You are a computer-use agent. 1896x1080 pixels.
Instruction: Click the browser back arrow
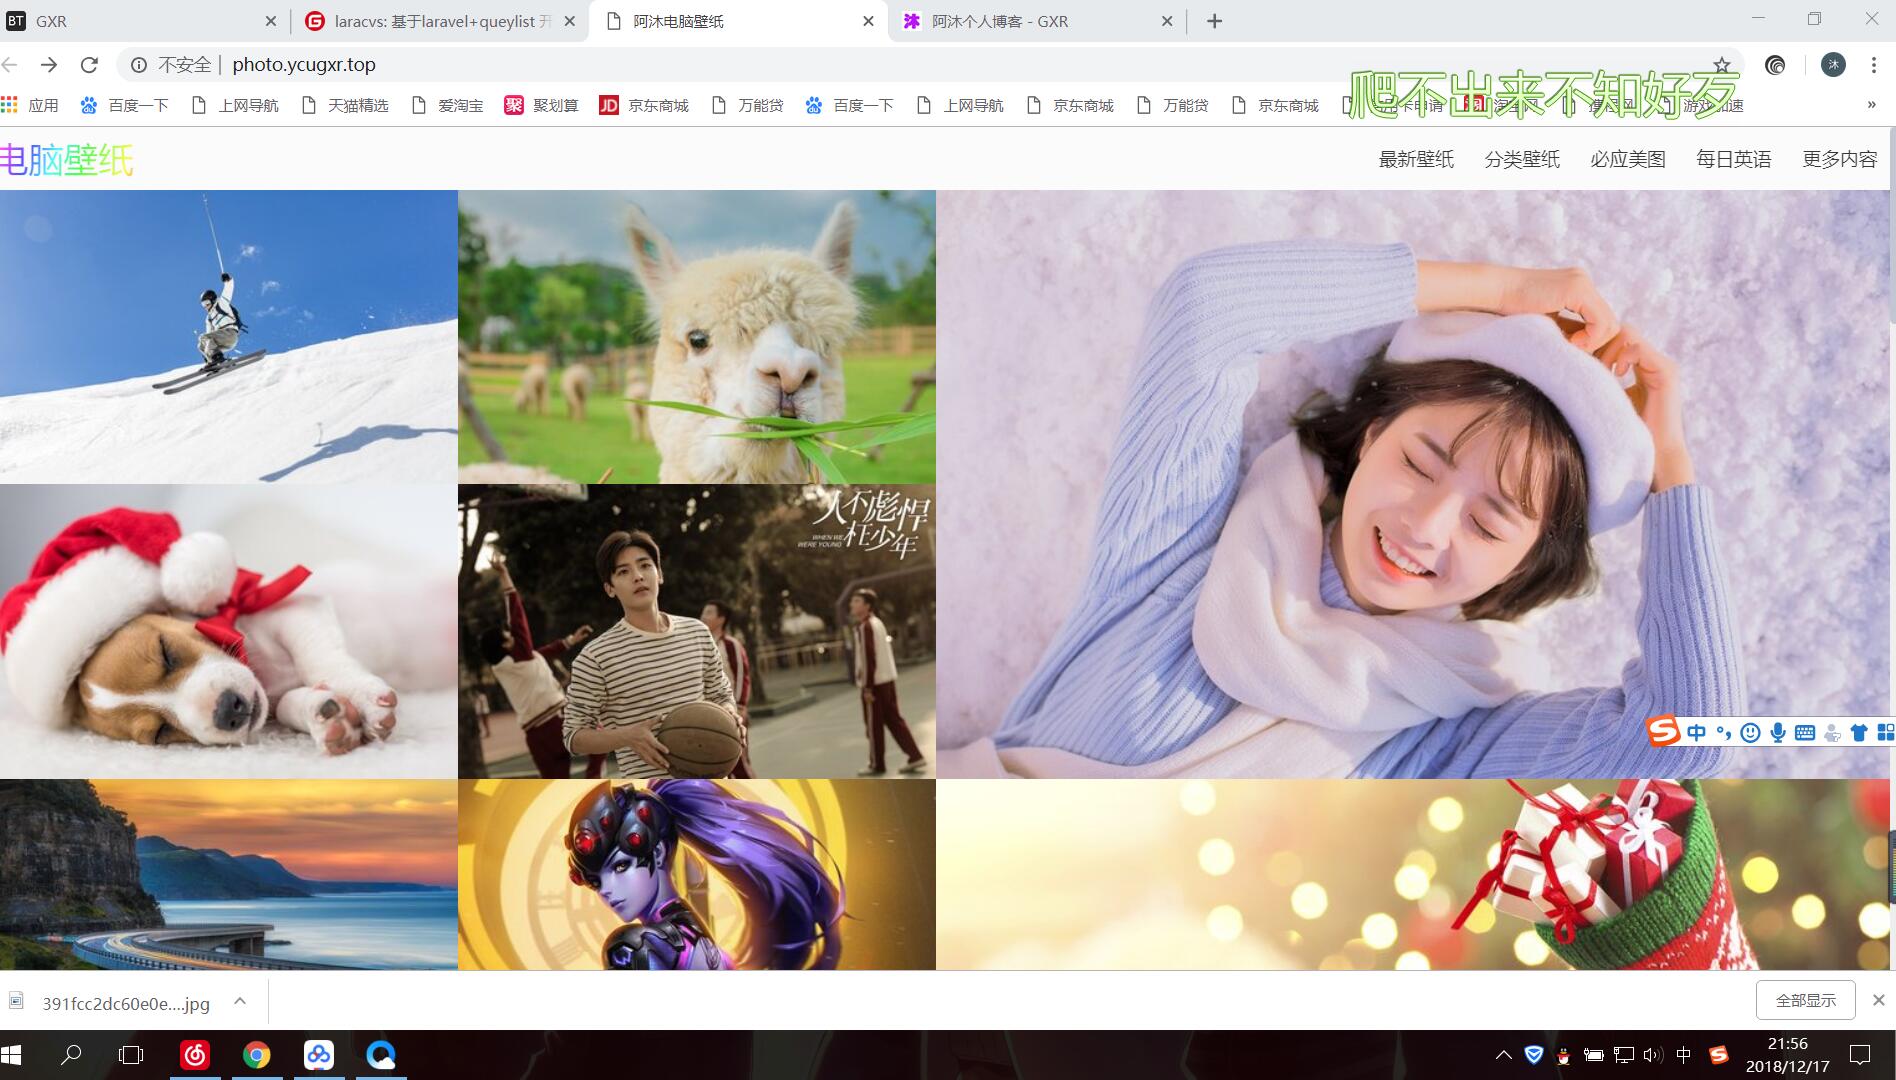[10, 65]
